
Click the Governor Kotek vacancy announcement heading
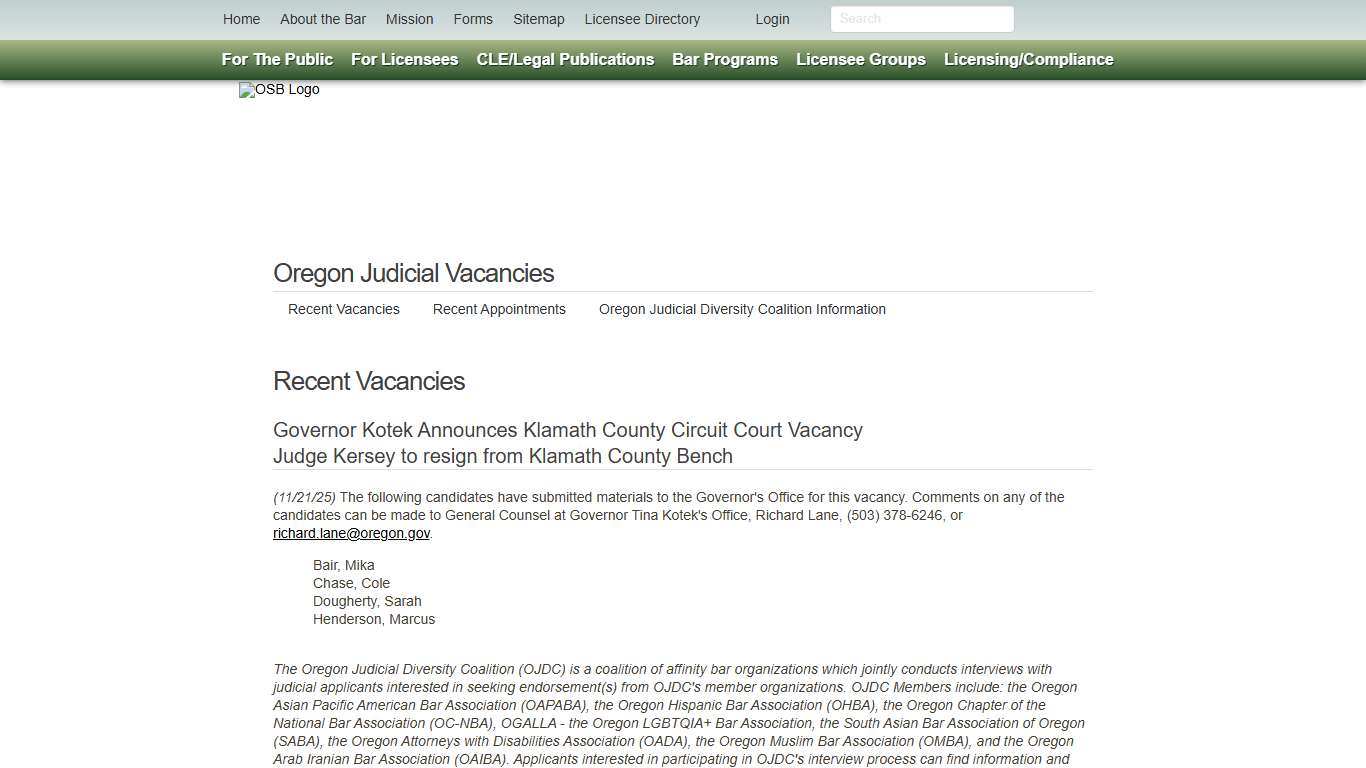[568, 430]
